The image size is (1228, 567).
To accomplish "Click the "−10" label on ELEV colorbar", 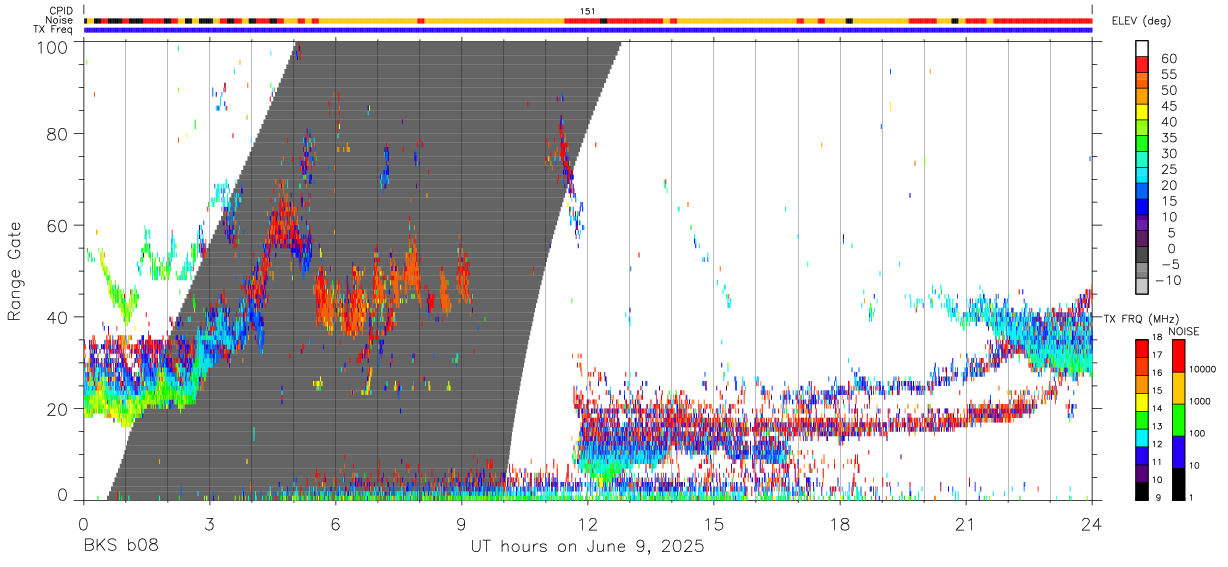I will pyautogui.click(x=1168, y=281).
